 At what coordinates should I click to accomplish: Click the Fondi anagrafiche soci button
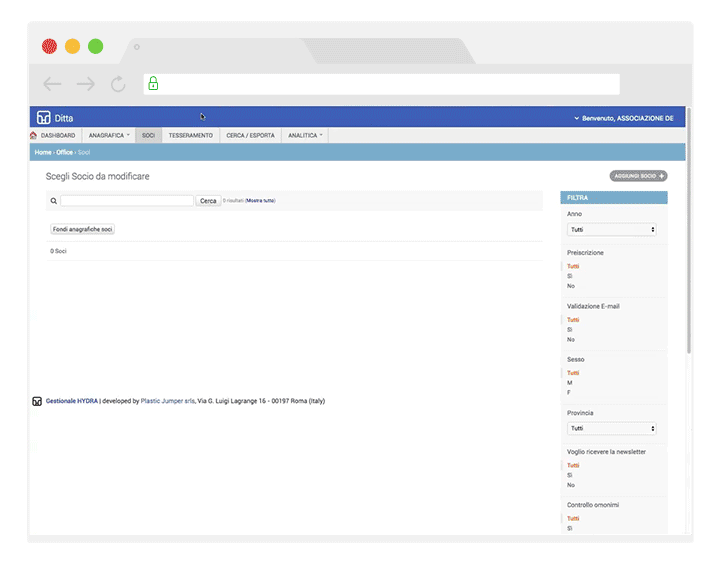tap(83, 229)
